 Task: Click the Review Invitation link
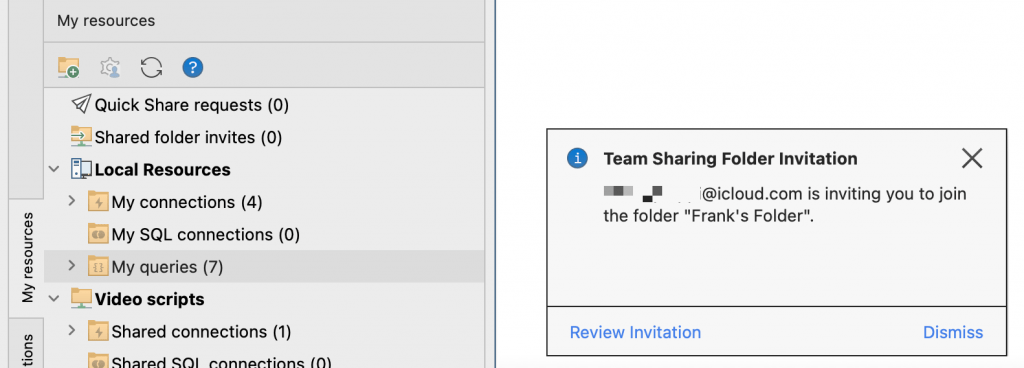click(635, 333)
